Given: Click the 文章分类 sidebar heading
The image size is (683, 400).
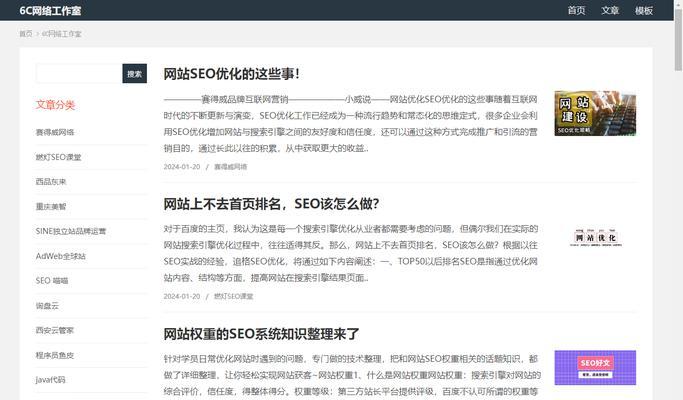Looking at the screenshot, I should (x=55, y=105).
